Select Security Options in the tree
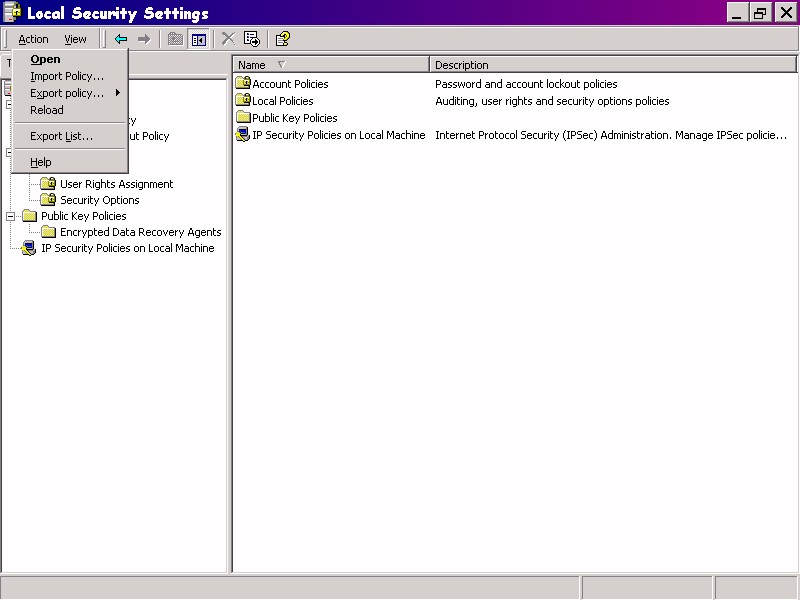The height and width of the screenshot is (600, 800). (x=99, y=200)
